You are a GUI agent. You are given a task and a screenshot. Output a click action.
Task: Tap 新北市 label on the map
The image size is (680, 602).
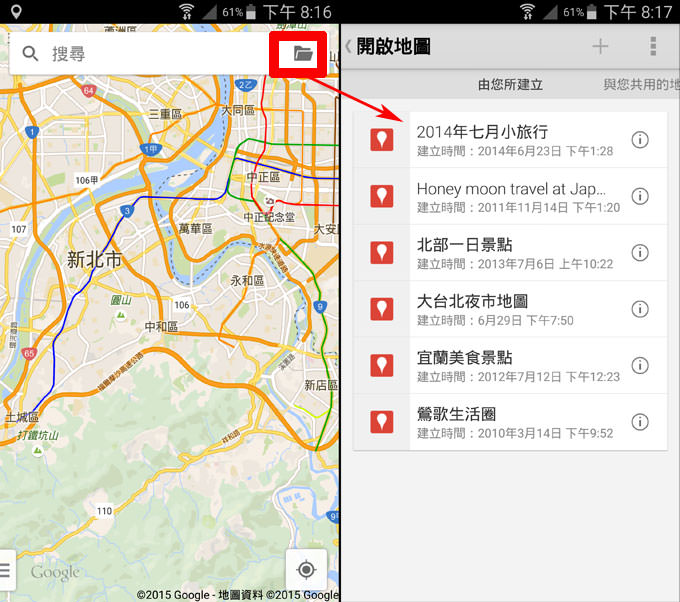coord(95,259)
